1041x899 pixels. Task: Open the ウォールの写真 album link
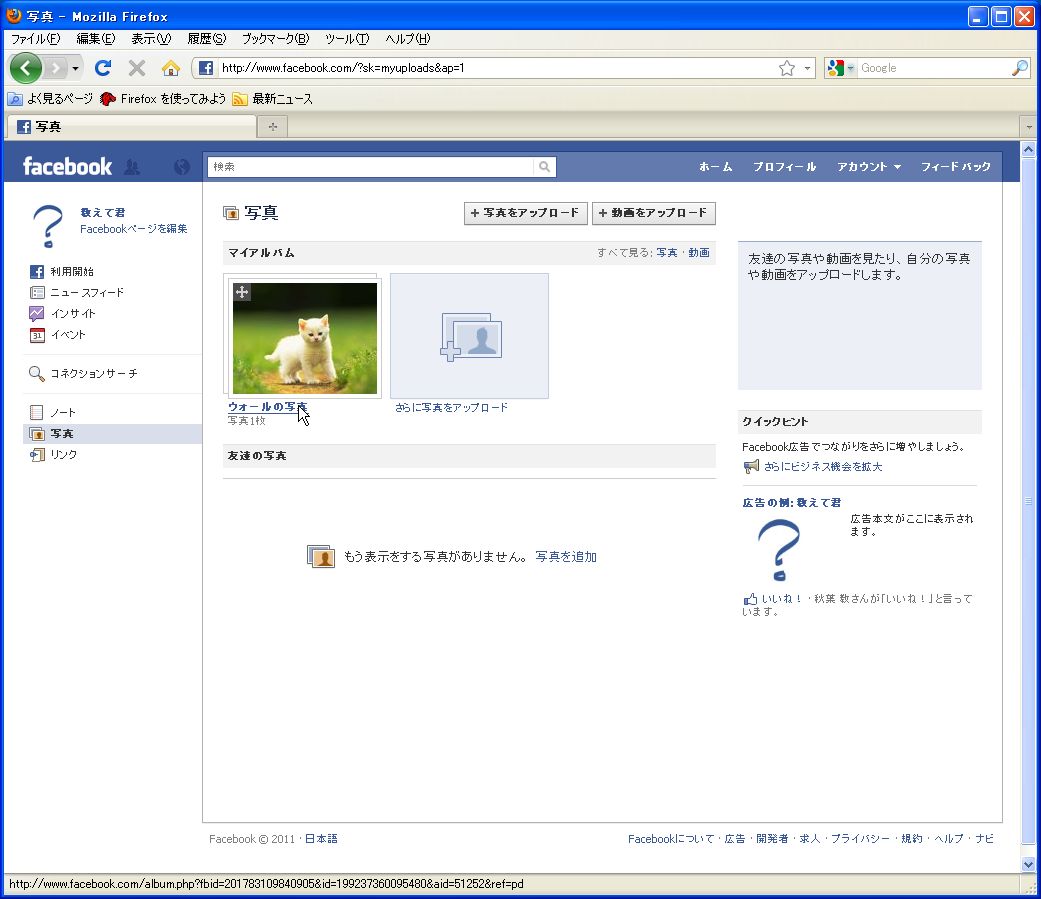(268, 406)
